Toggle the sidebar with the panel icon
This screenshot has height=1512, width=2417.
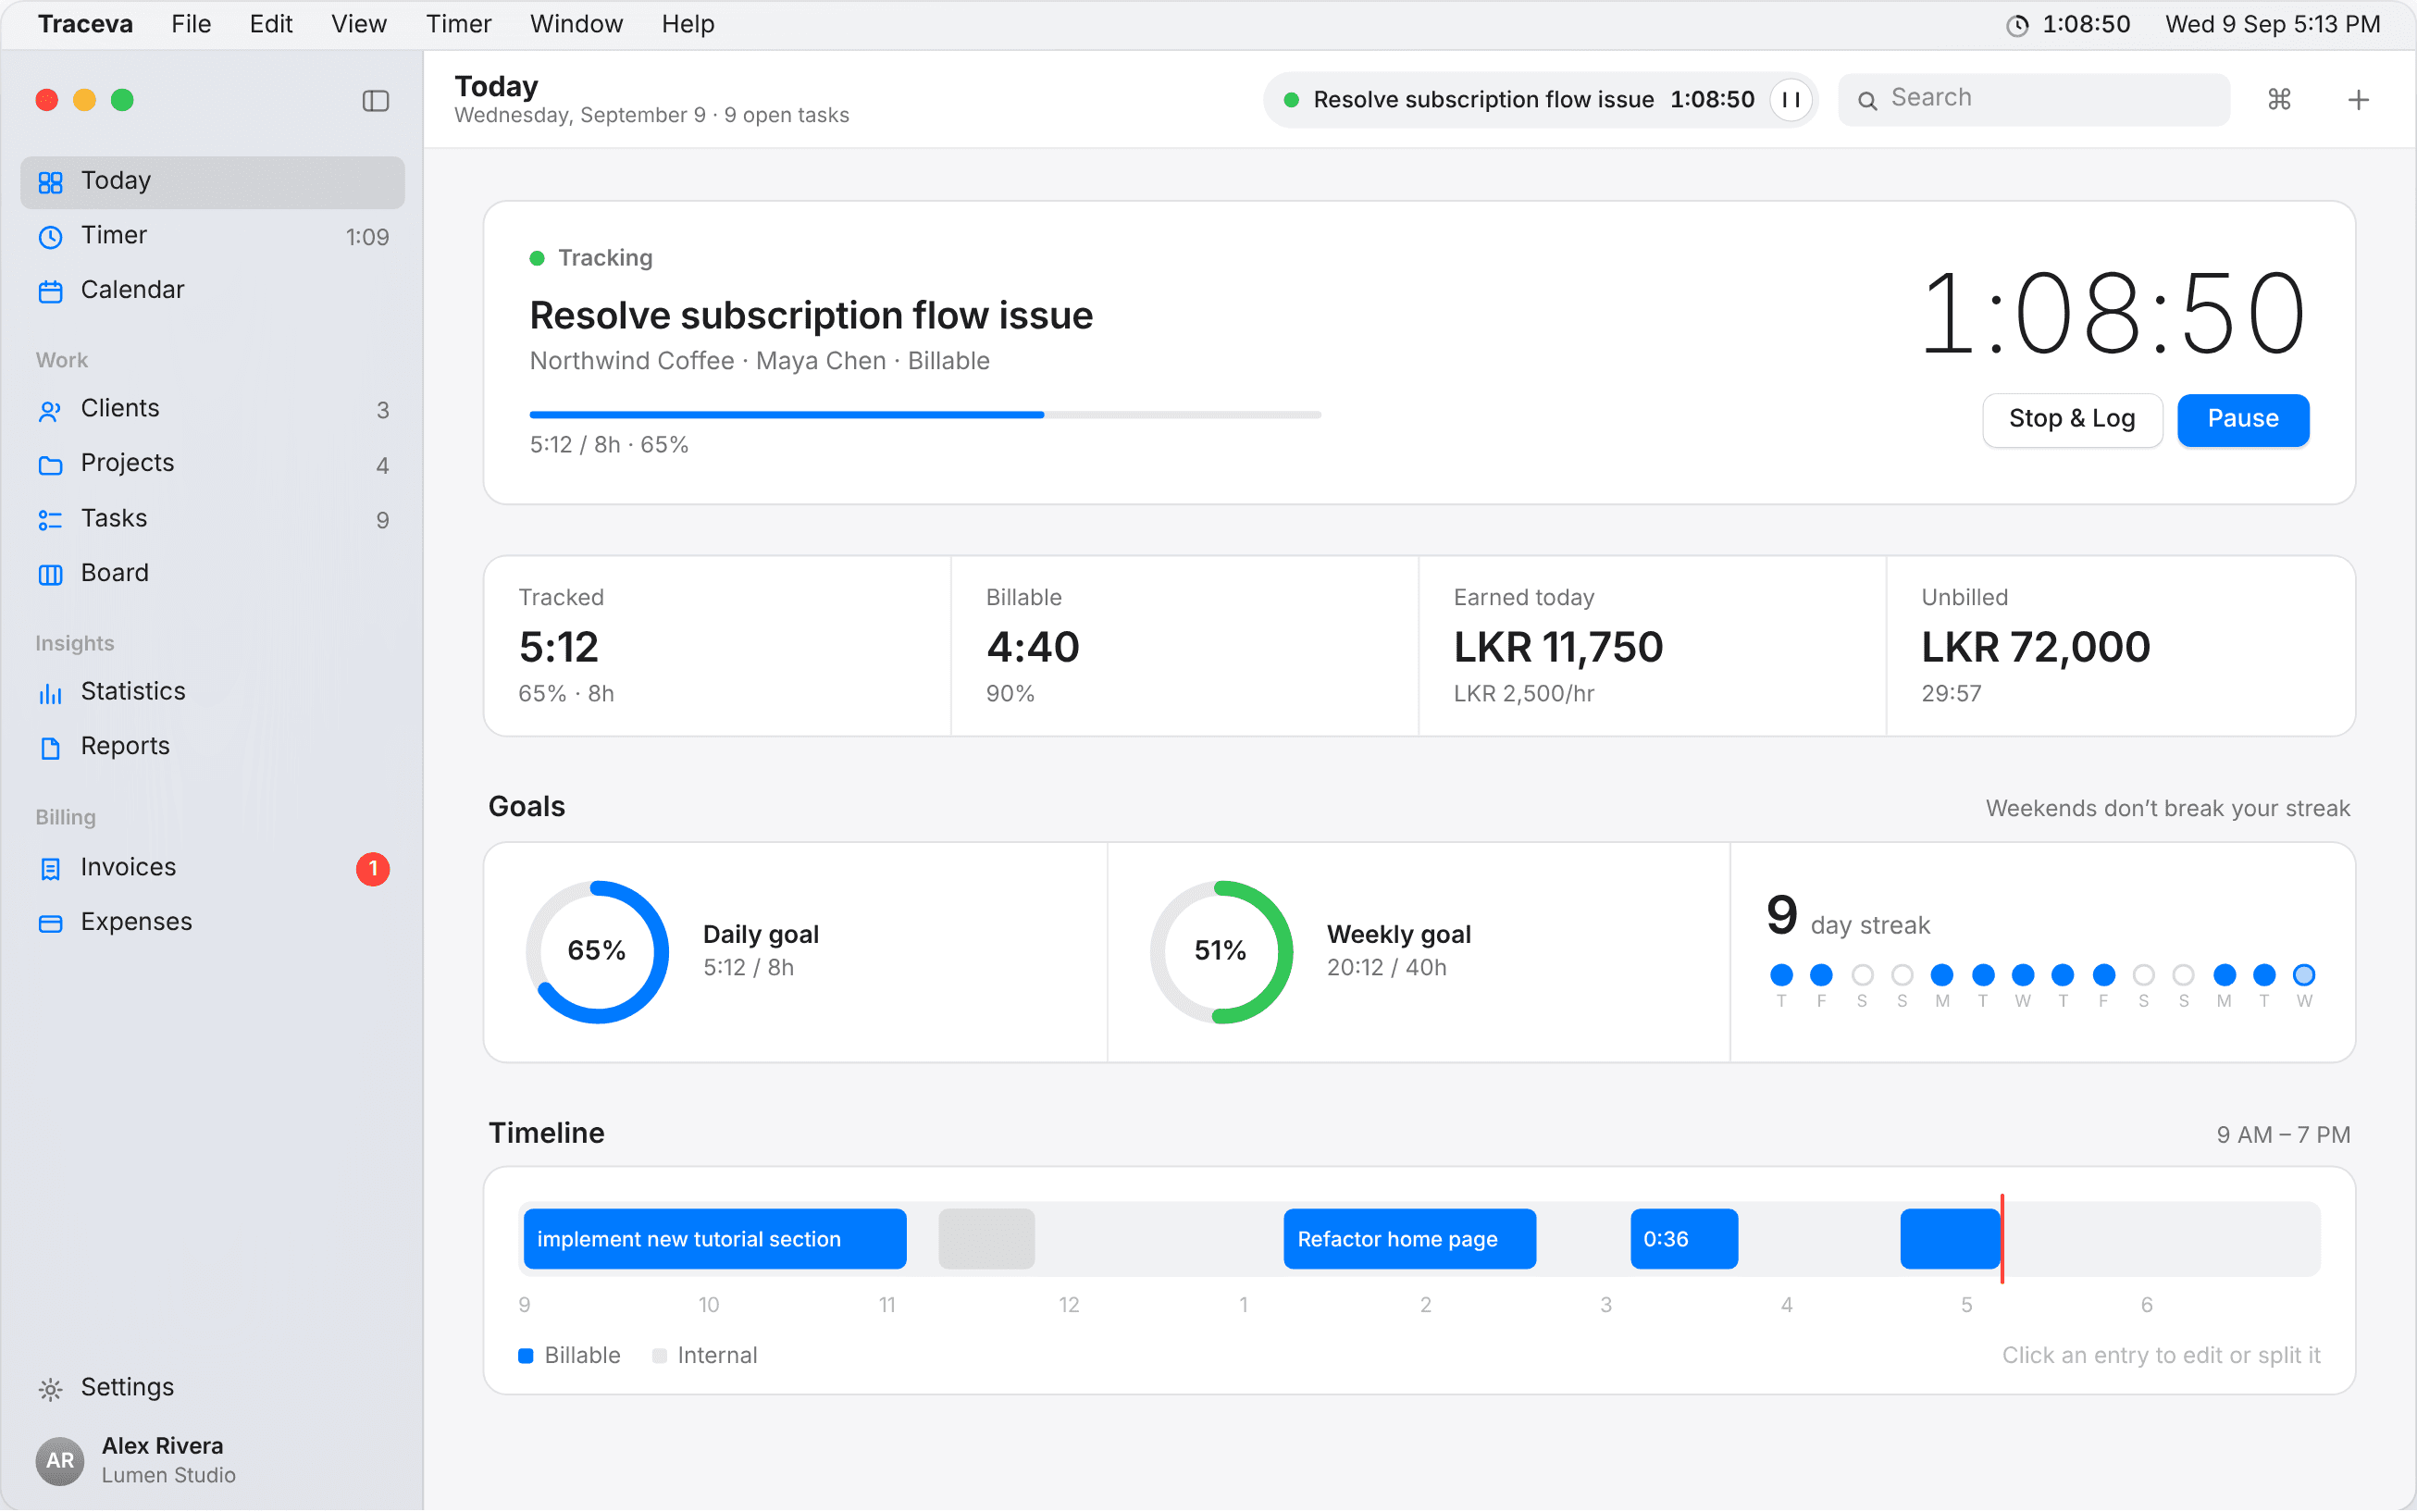(x=375, y=100)
